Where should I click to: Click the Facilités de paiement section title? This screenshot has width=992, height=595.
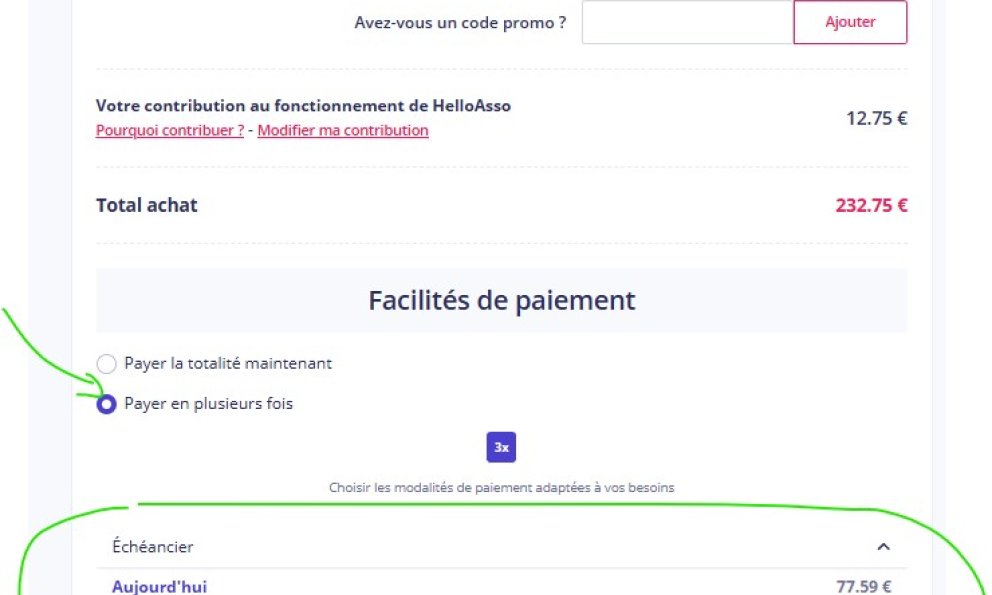click(501, 299)
